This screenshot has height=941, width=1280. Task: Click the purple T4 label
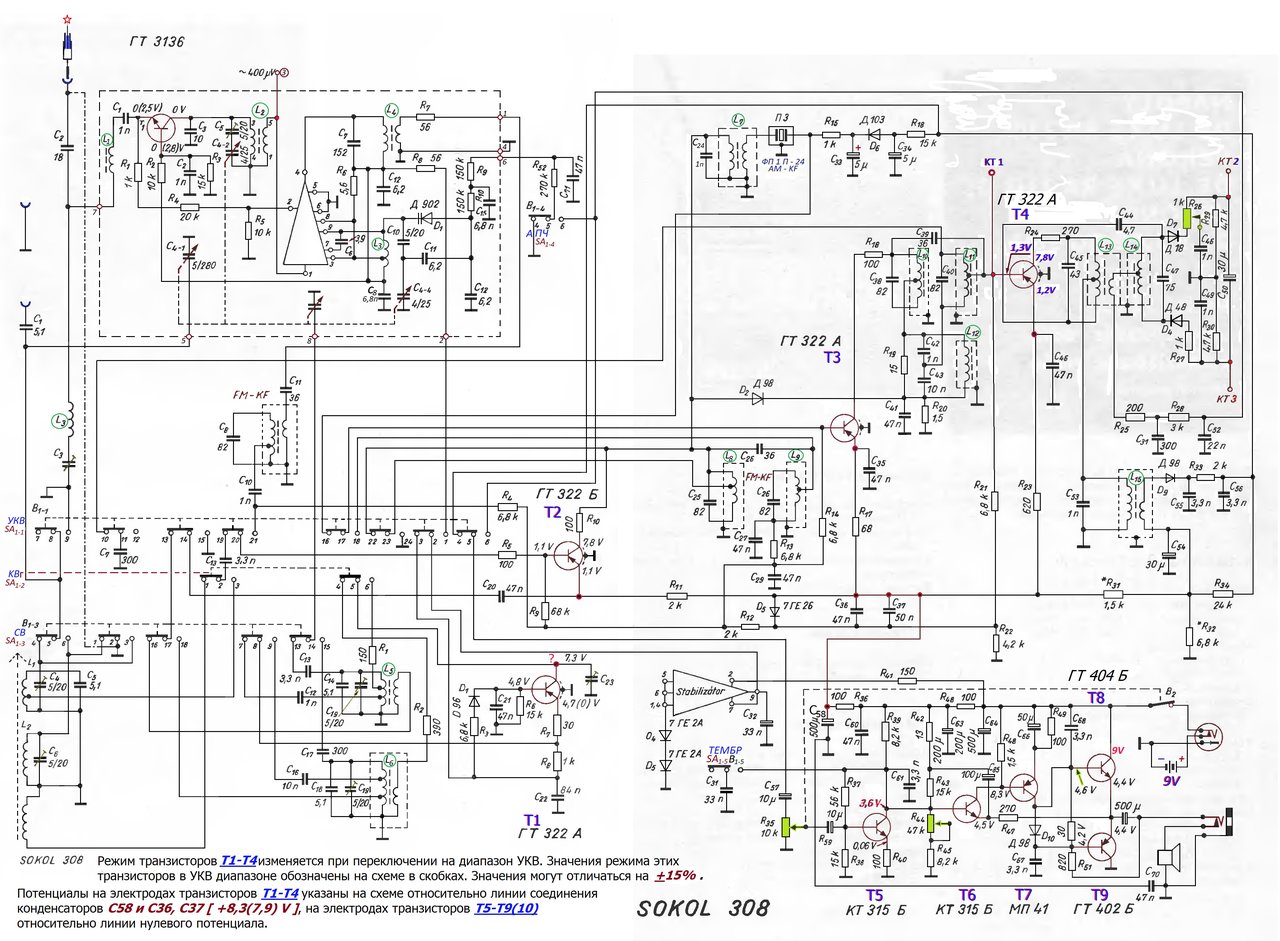(x=1019, y=214)
